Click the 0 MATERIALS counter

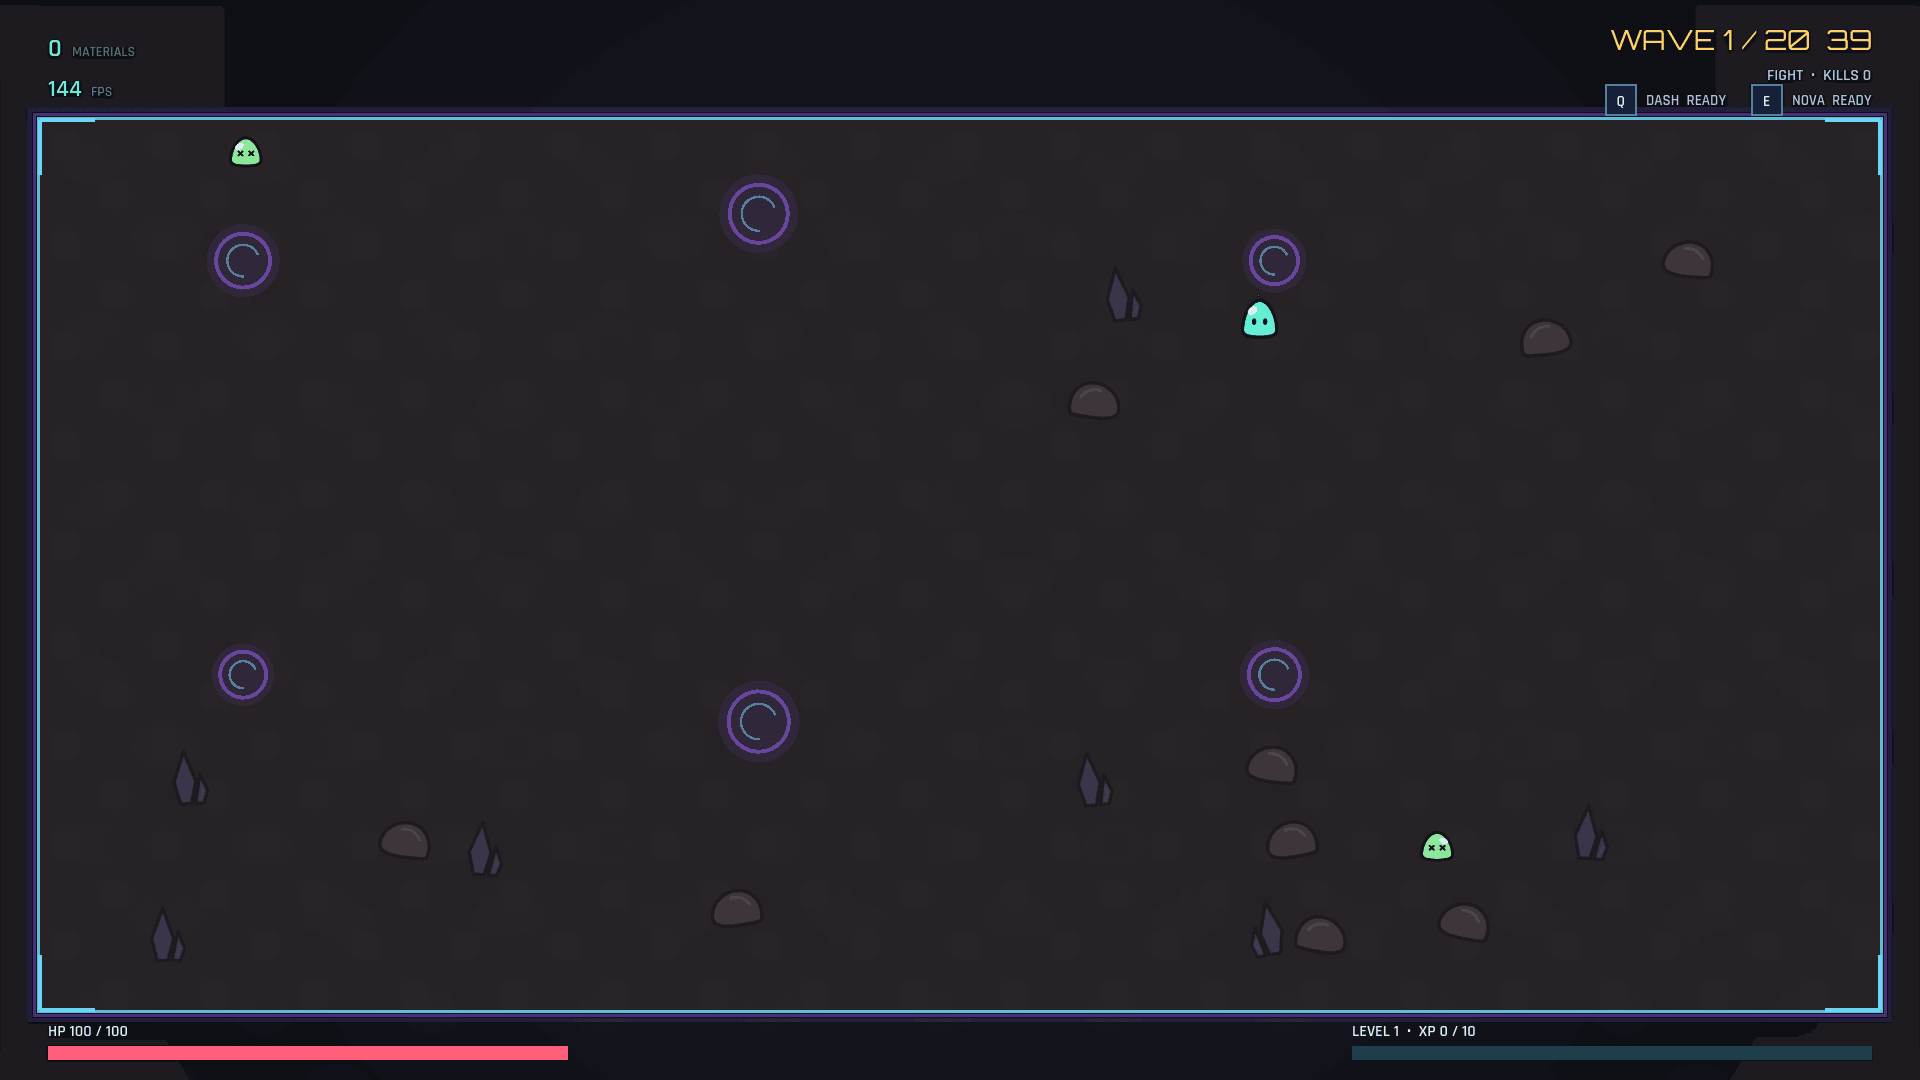point(91,49)
